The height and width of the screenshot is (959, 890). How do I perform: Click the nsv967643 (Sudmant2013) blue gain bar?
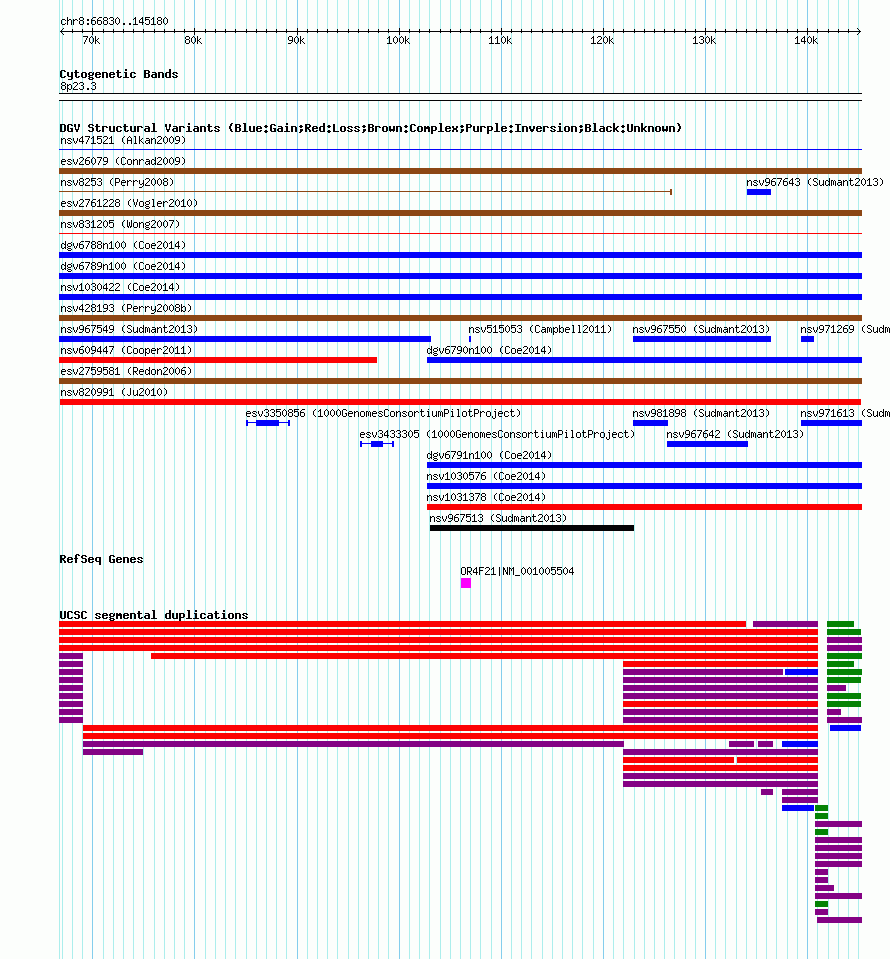(758, 192)
